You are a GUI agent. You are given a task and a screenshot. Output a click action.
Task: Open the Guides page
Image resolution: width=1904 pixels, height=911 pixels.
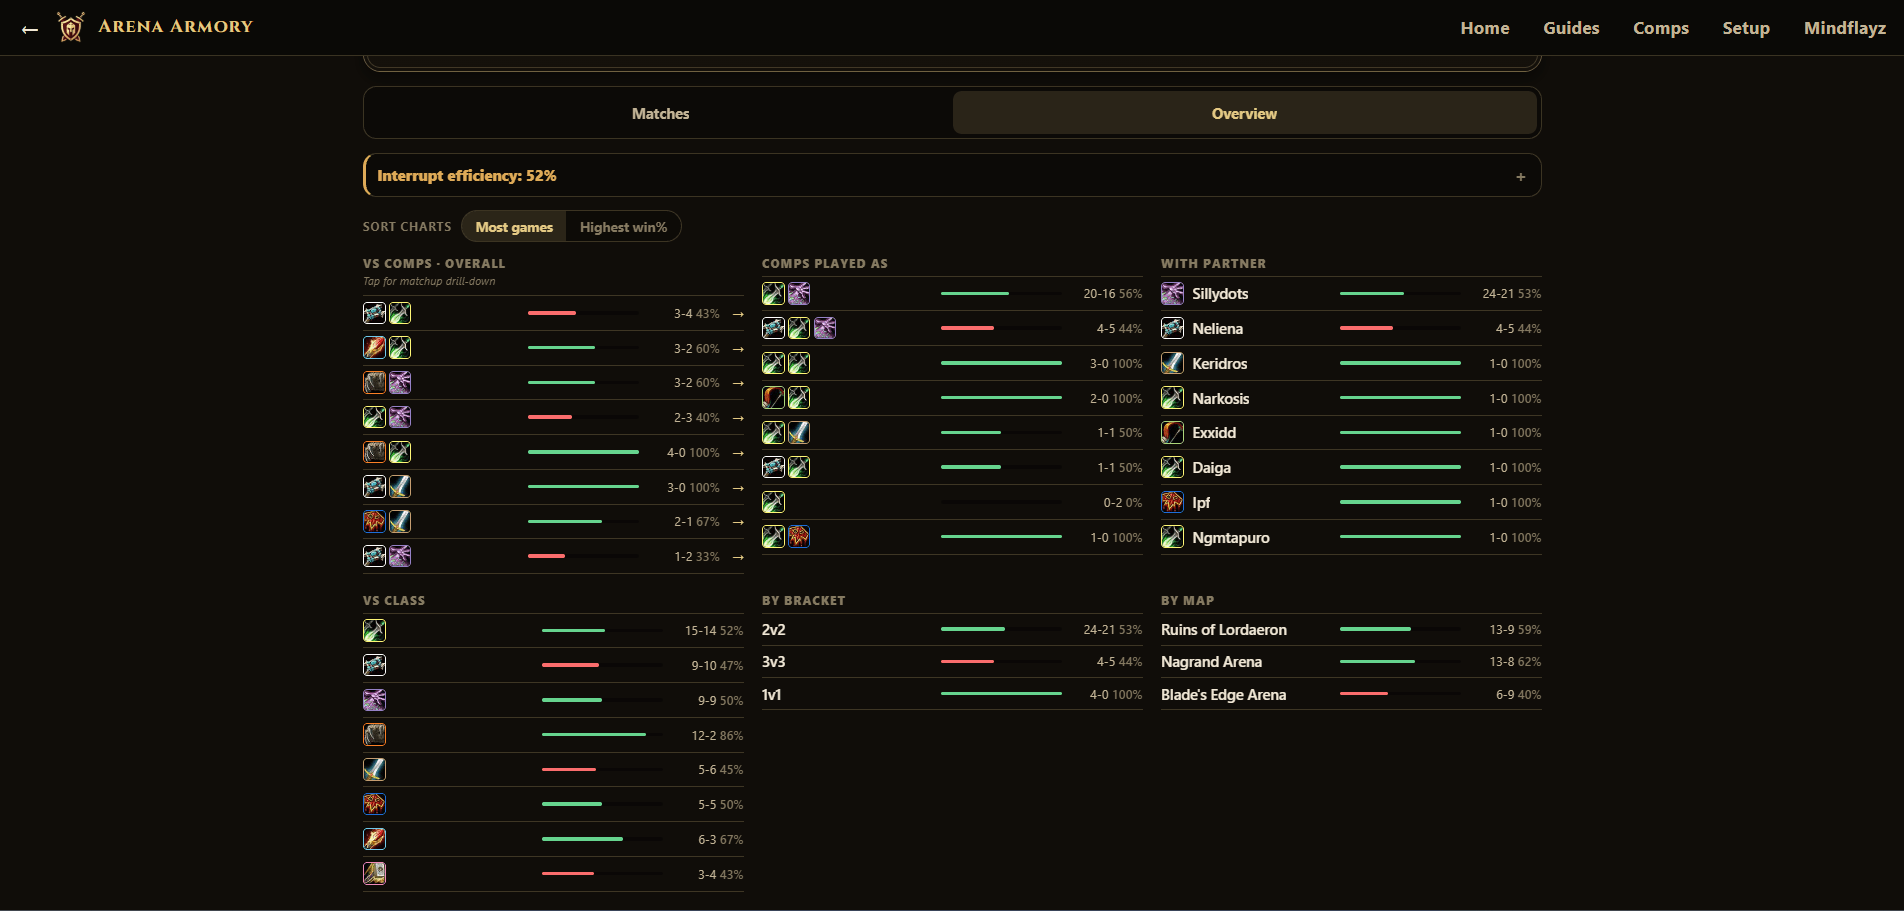(1571, 28)
